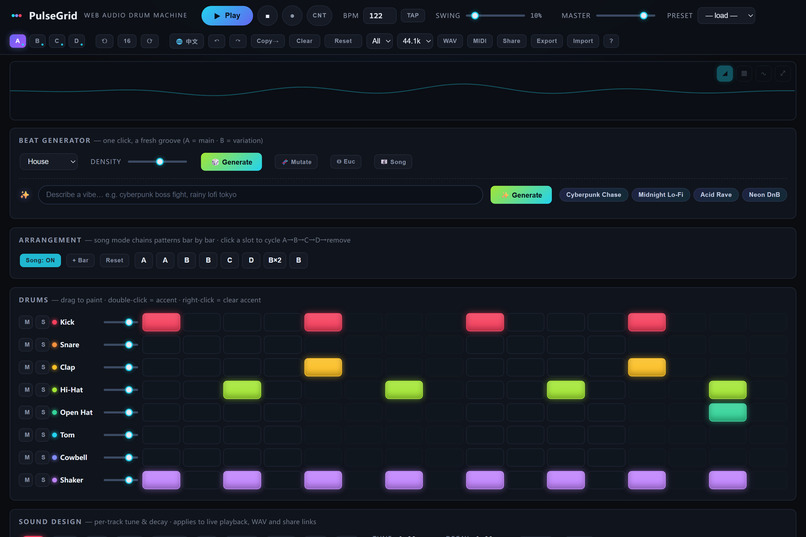This screenshot has width=806, height=537.
Task: Click the Export toolbar item
Action: coord(546,41)
